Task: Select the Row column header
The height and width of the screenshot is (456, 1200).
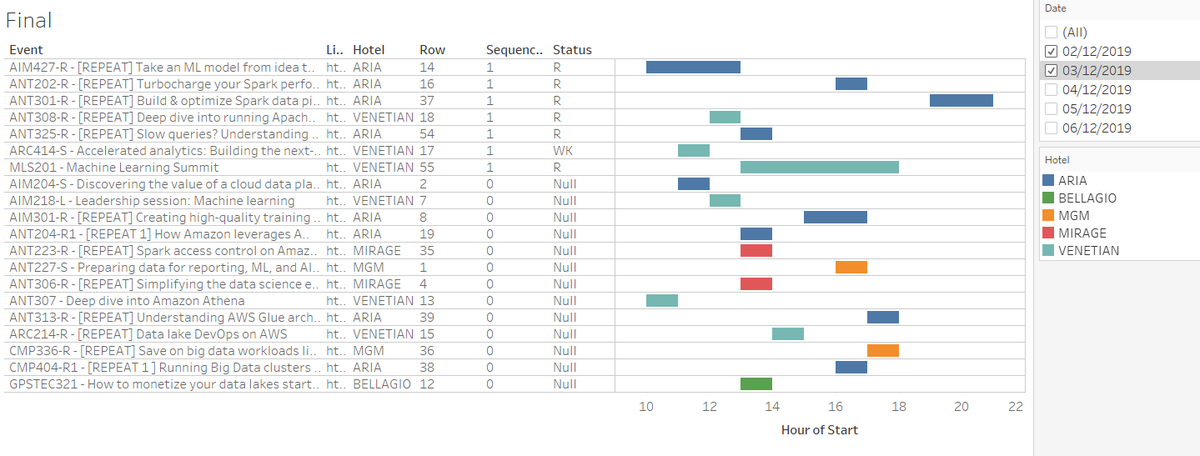Action: tap(432, 50)
